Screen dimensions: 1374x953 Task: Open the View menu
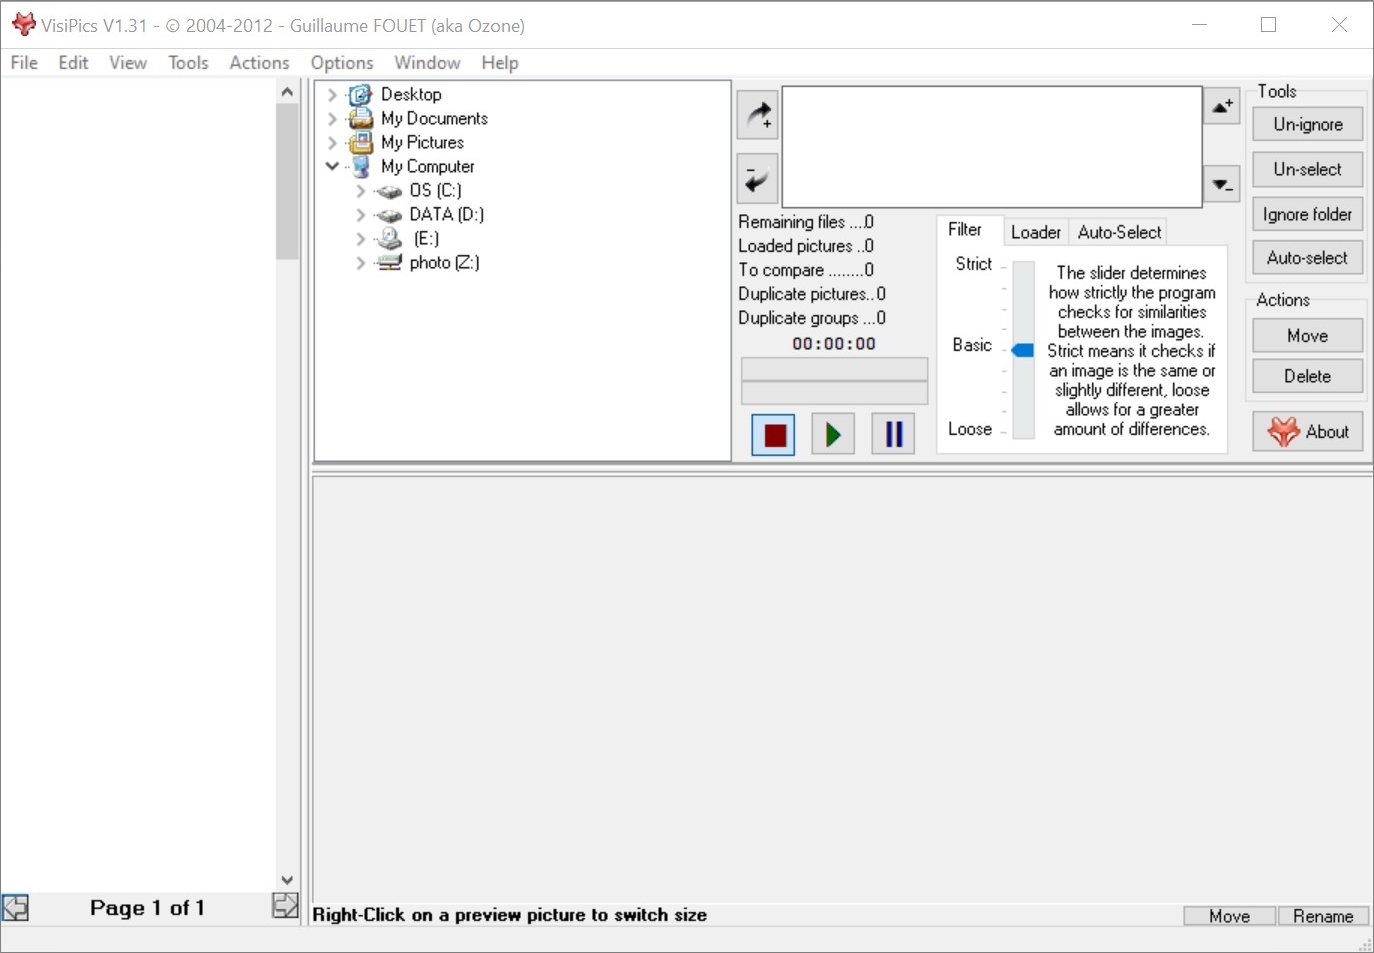[x=128, y=63]
